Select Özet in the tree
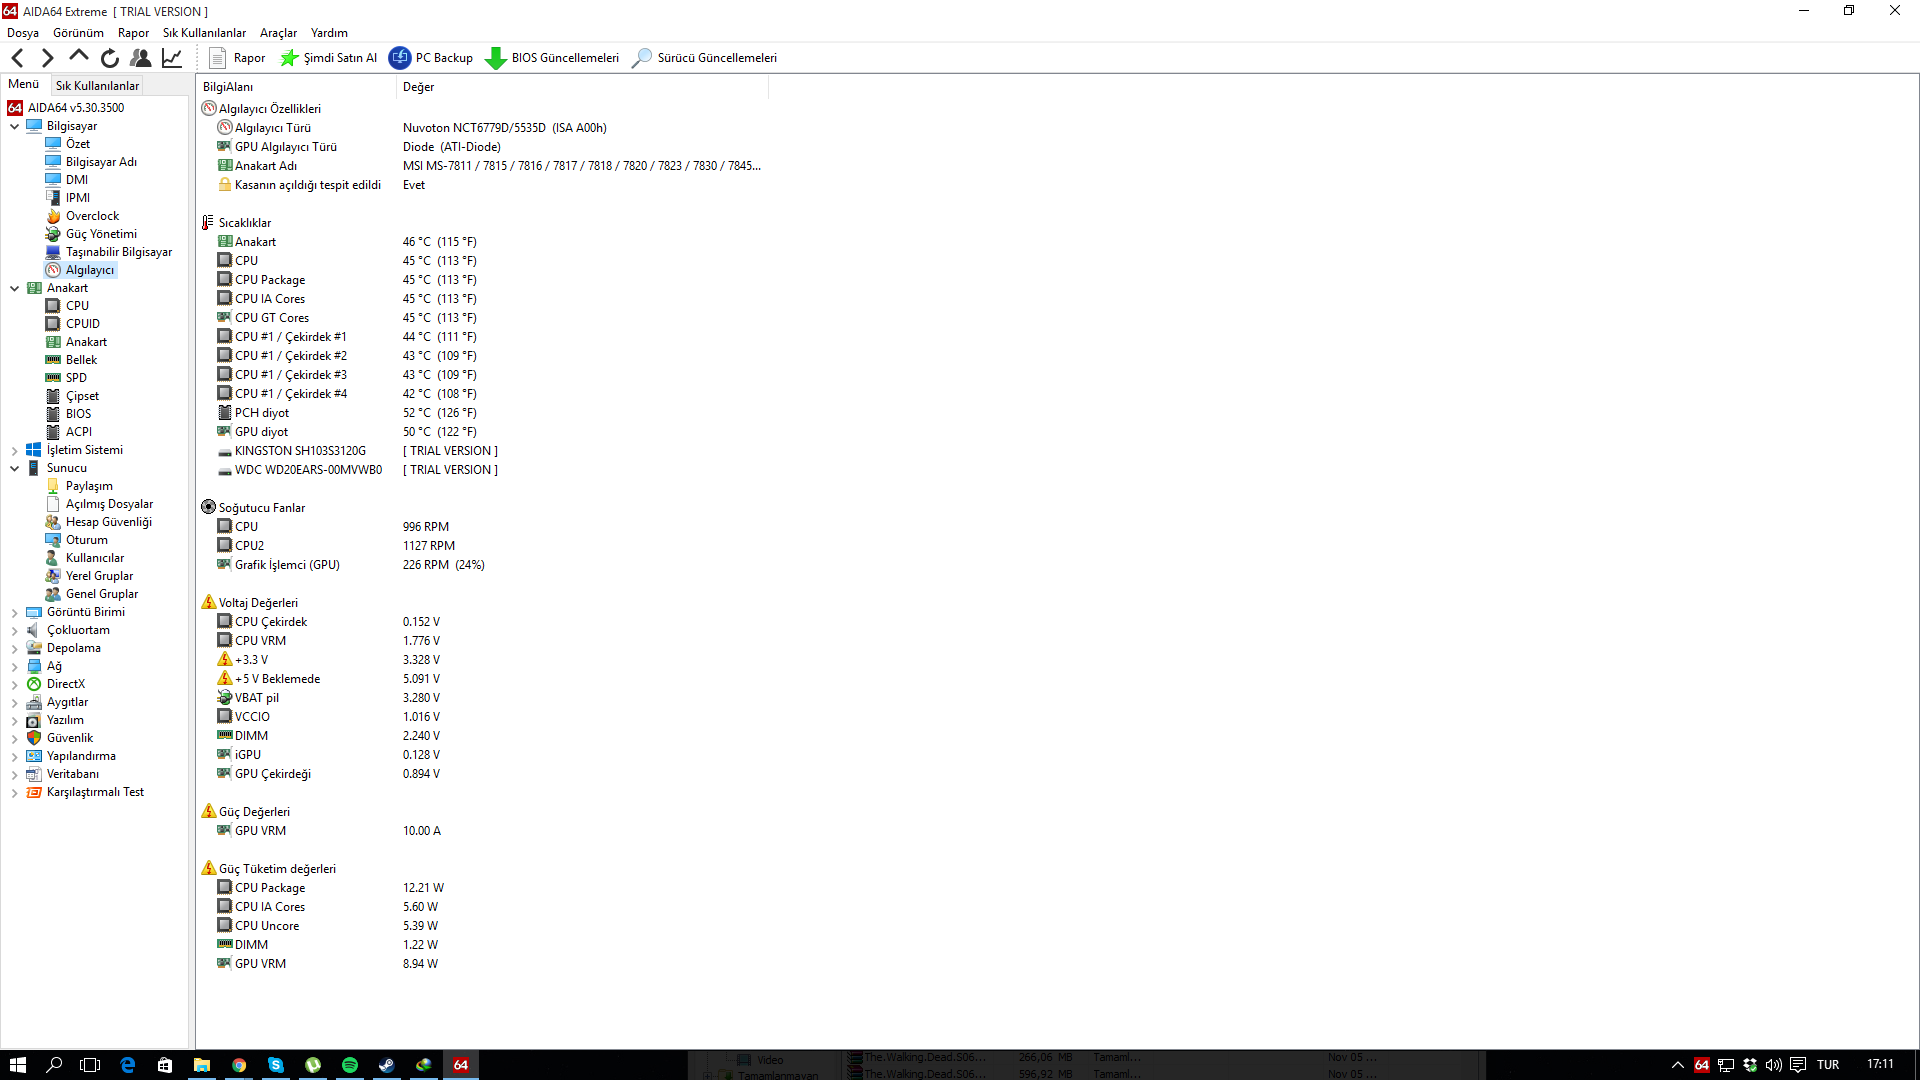 pos(78,144)
